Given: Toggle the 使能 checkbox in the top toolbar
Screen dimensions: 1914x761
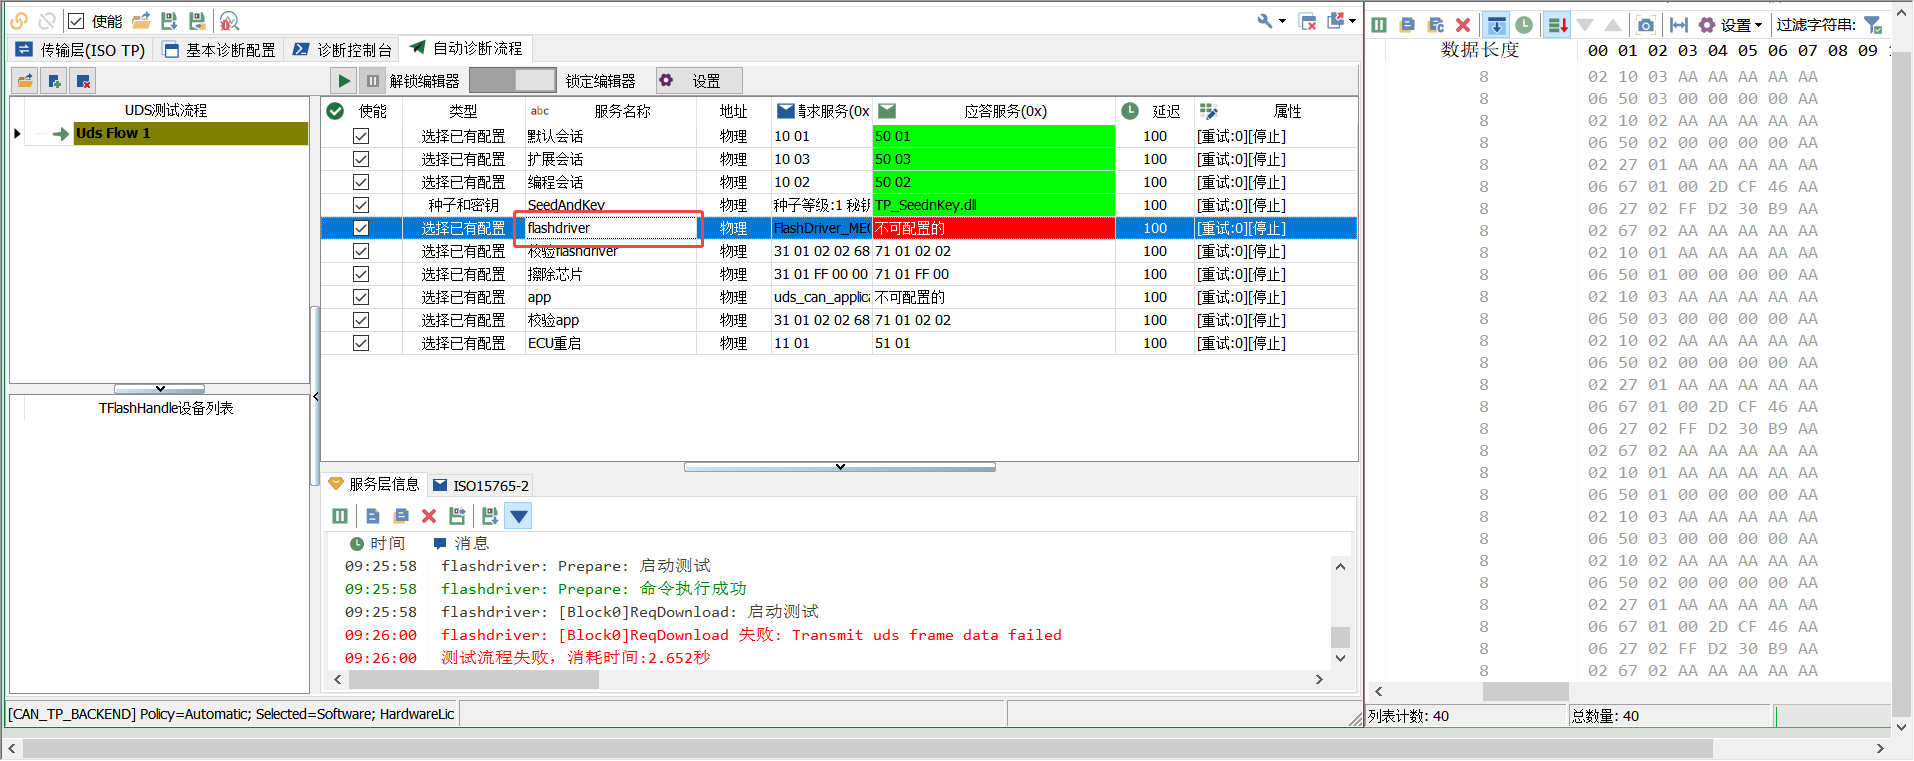Looking at the screenshot, I should tap(76, 21).
